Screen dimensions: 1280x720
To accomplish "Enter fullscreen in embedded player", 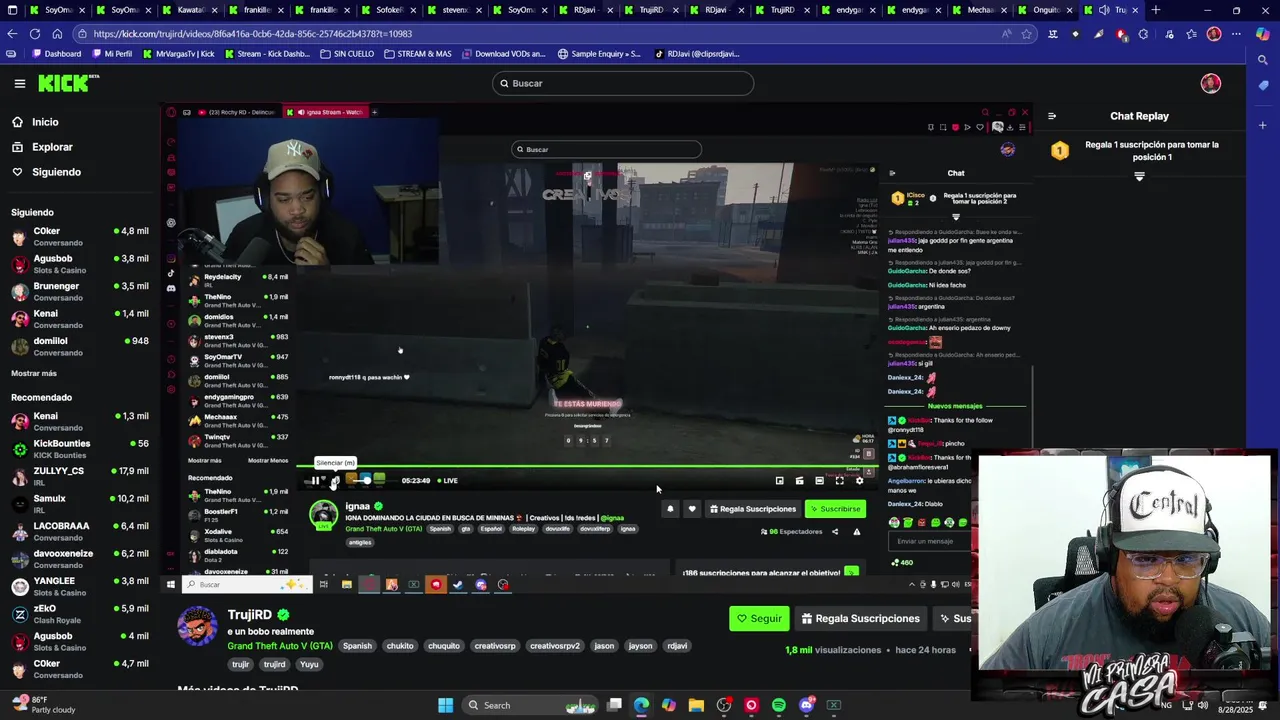I will click(839, 481).
